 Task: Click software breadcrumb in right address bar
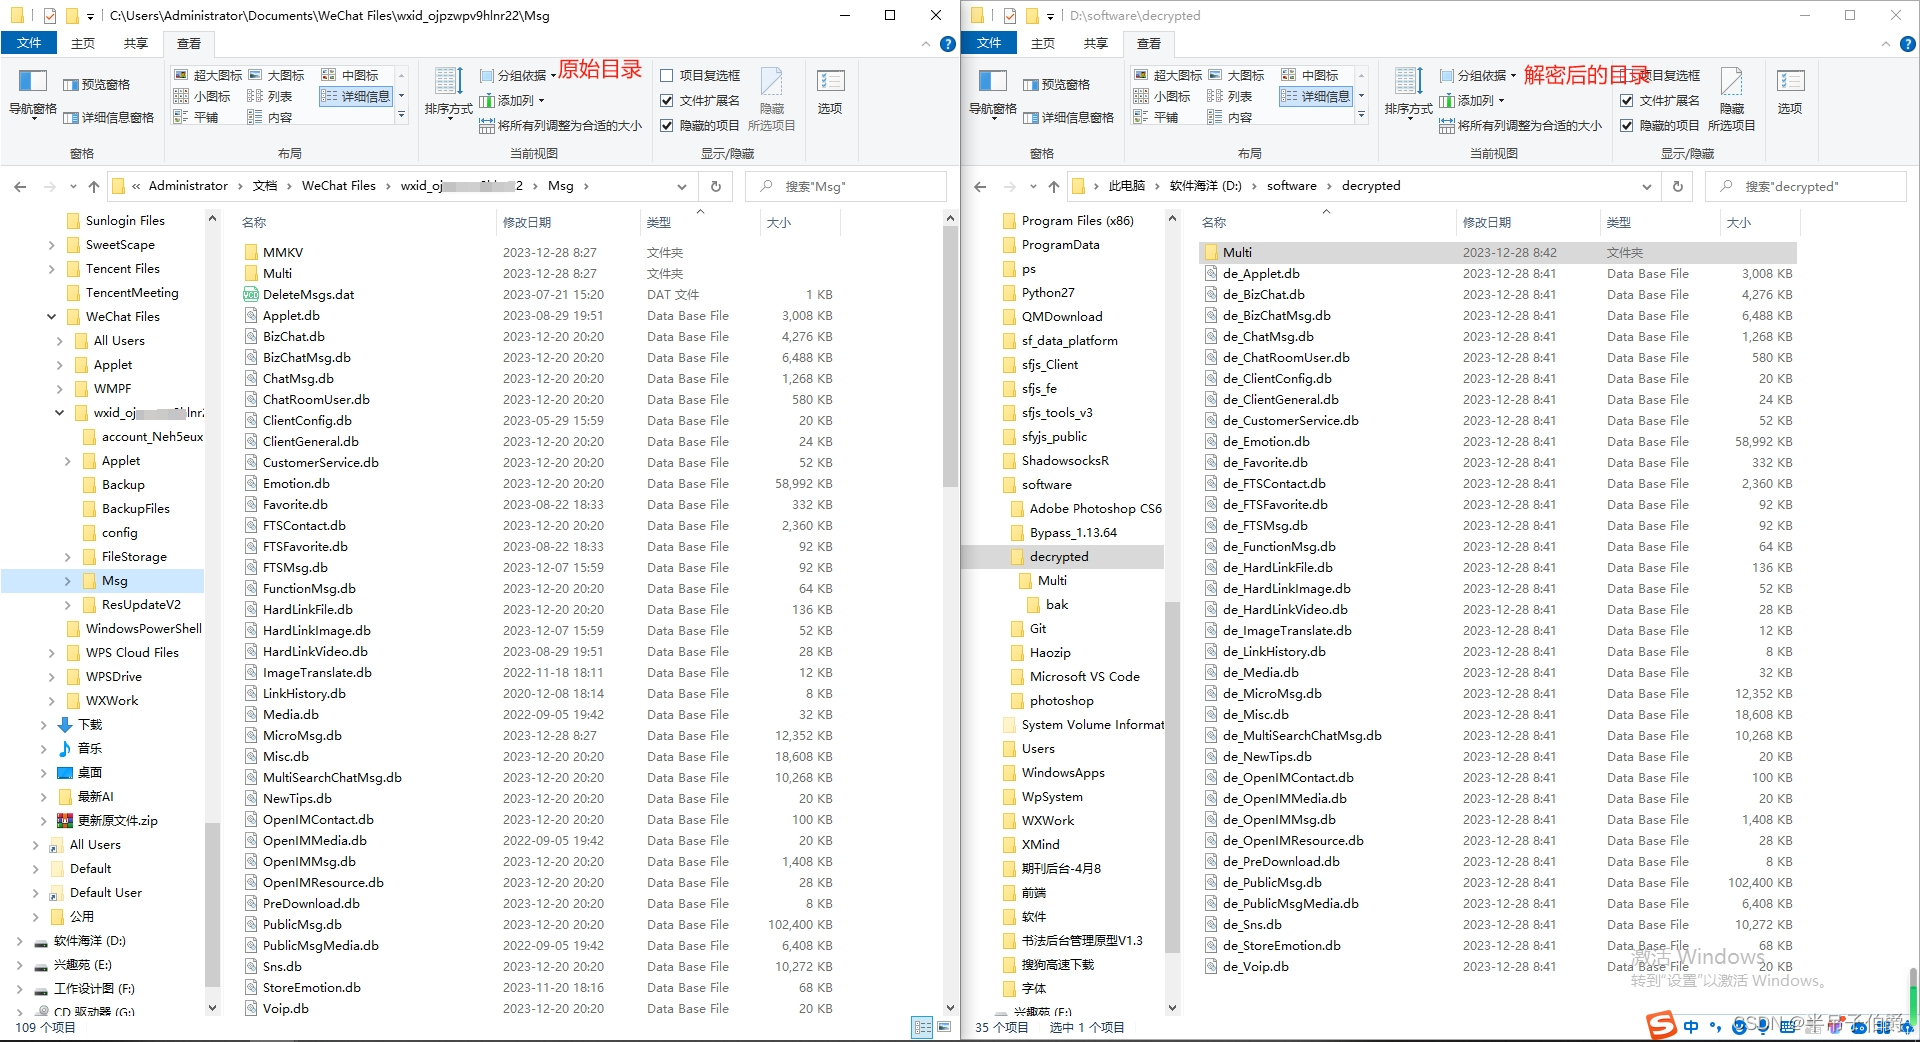click(x=1291, y=186)
